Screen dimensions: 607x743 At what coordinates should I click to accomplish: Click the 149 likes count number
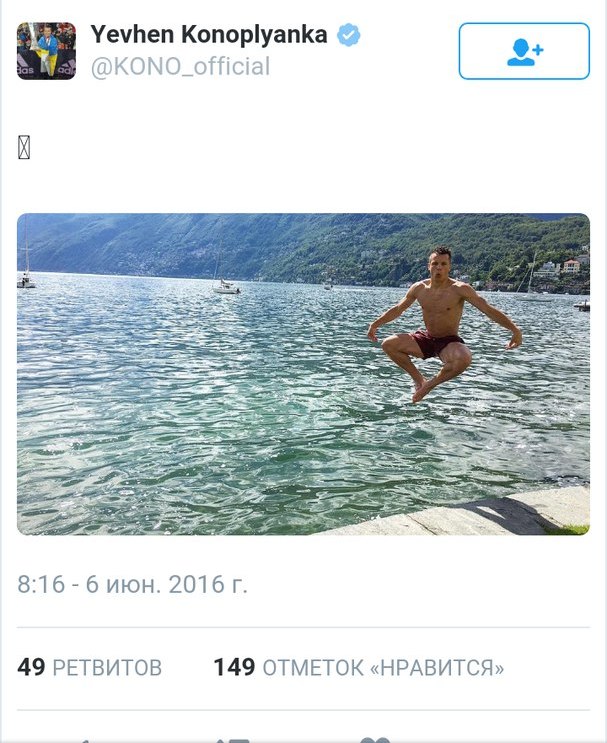tap(235, 667)
